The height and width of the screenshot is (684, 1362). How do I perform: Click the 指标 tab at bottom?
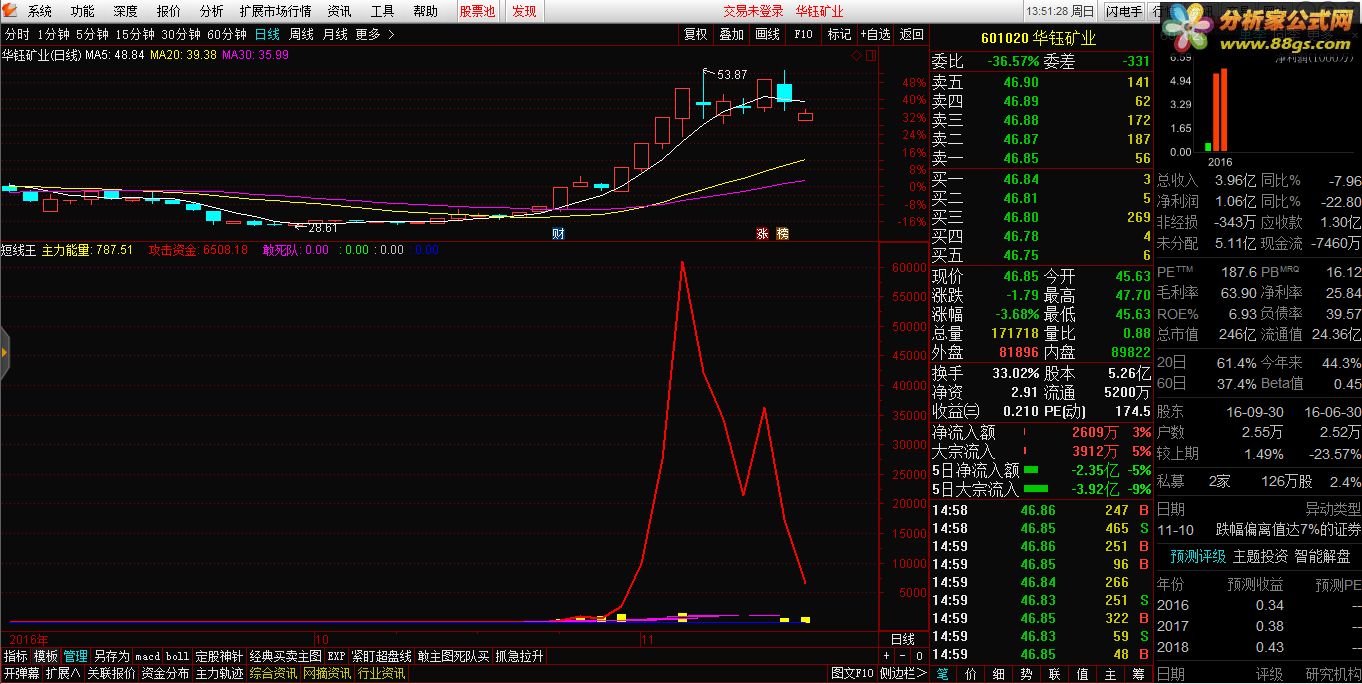tap(16, 656)
